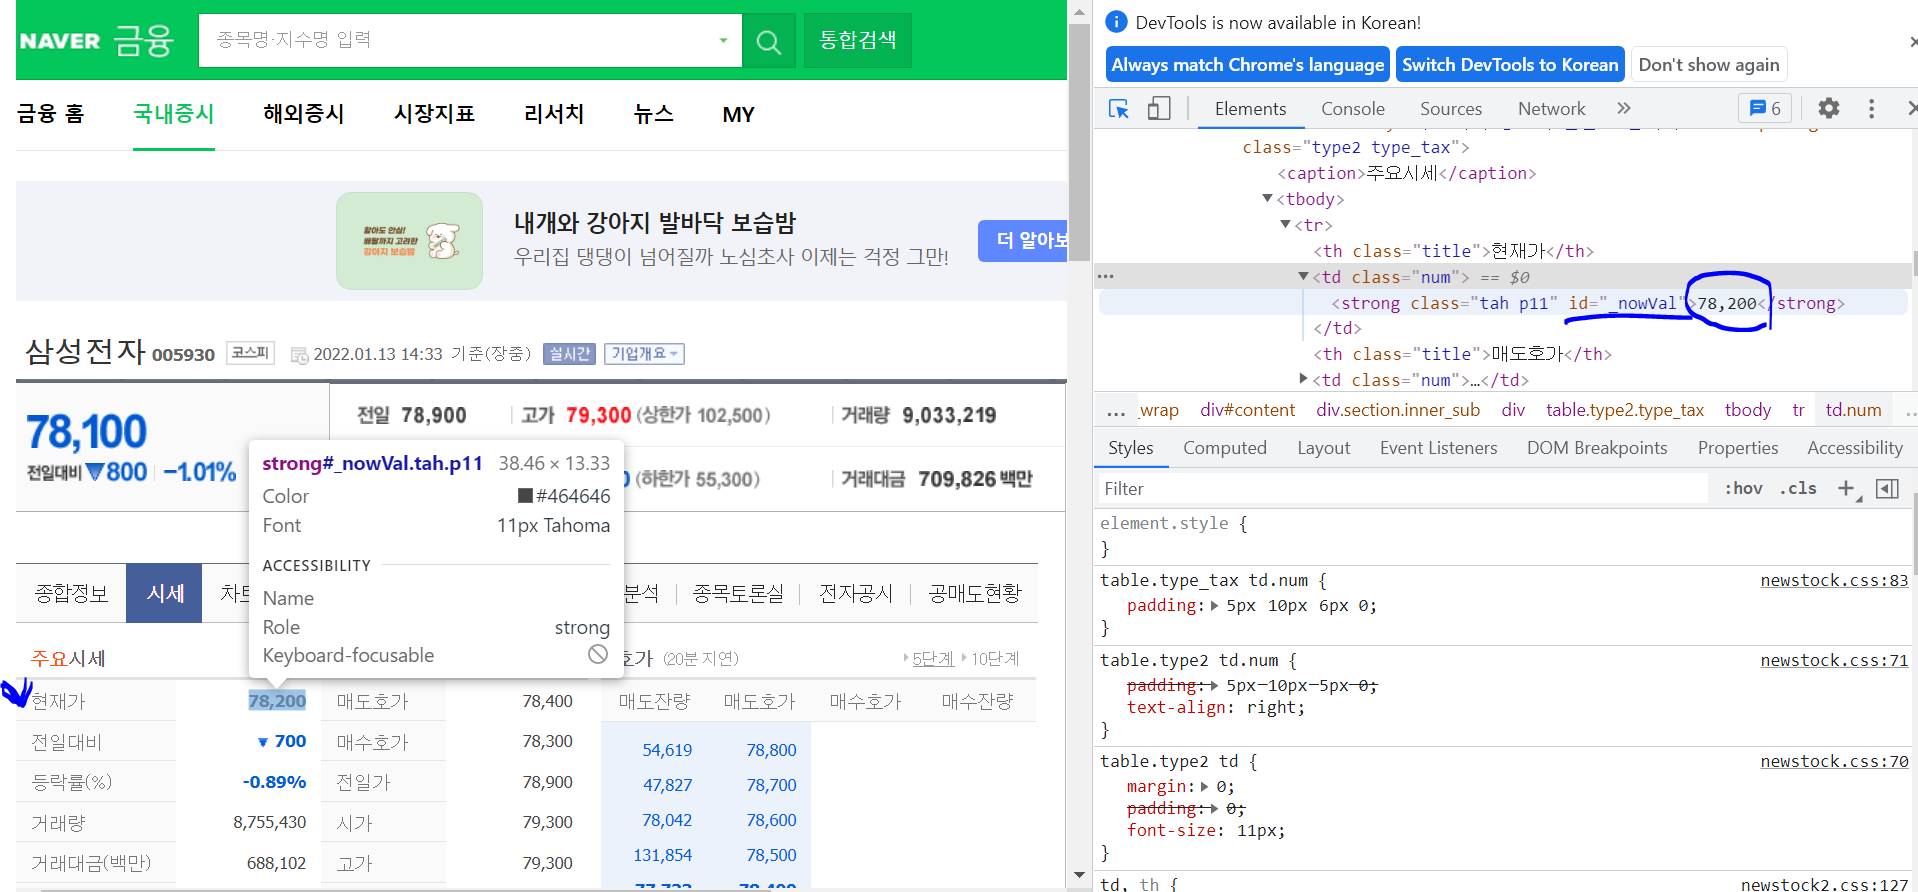Toggle the :hov element state button
Image resolution: width=1918 pixels, height=892 pixels.
[x=1743, y=488]
